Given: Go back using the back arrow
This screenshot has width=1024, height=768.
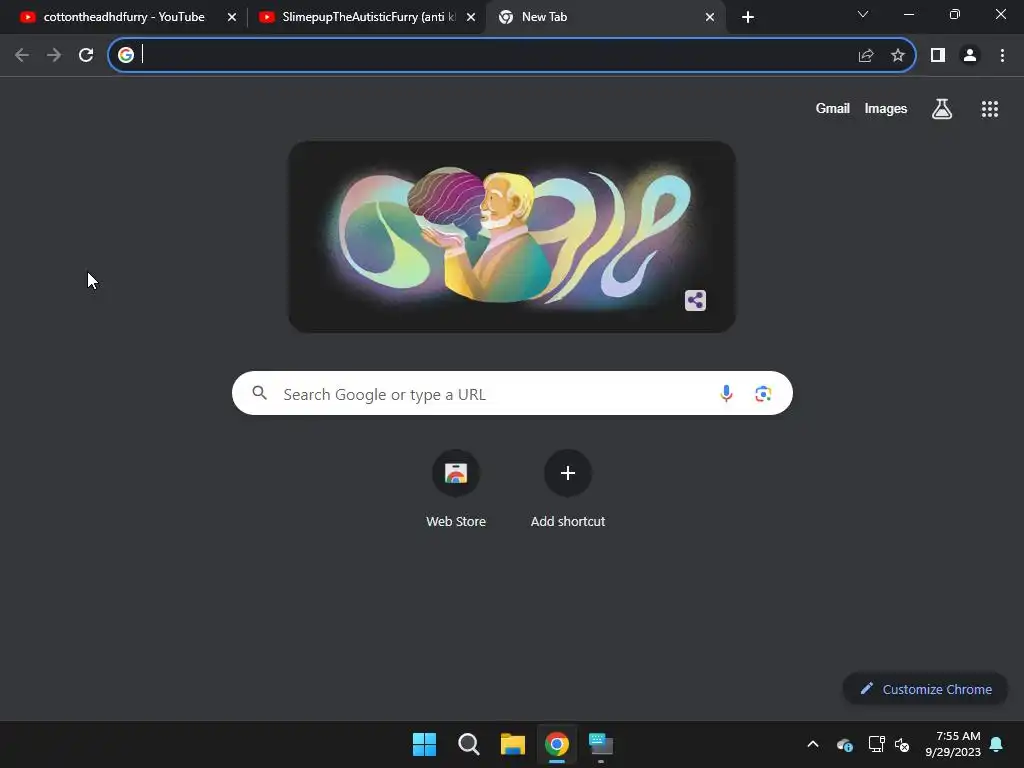Looking at the screenshot, I should [22, 55].
